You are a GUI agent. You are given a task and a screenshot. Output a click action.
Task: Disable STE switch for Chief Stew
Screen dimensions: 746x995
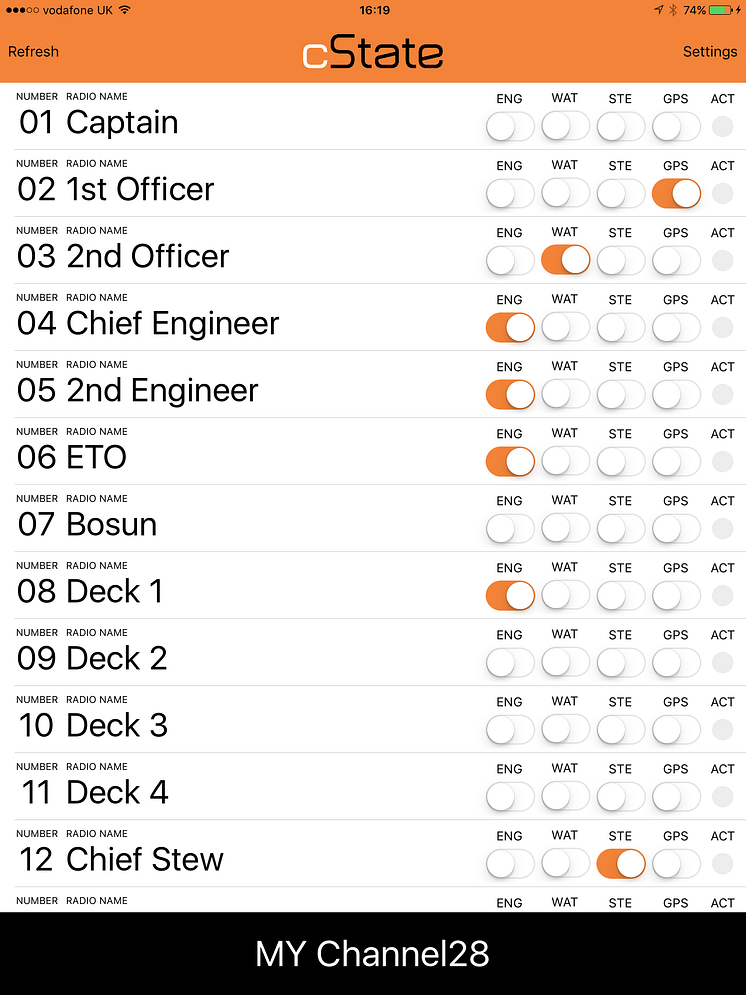click(620, 864)
